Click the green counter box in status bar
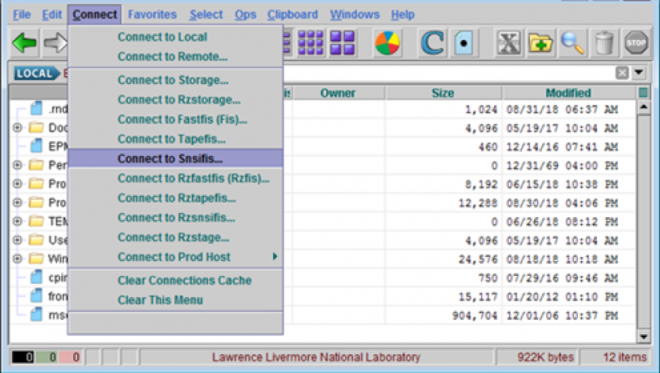Screen dimensions: 660x373 pyautogui.click(x=47, y=357)
